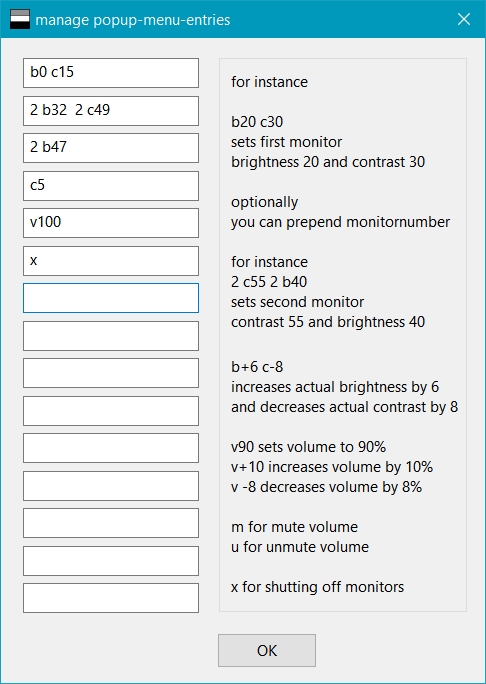Click the 'manage popup-menu-entries' window title
Image resolution: width=486 pixels, height=684 pixels.
pos(133,20)
